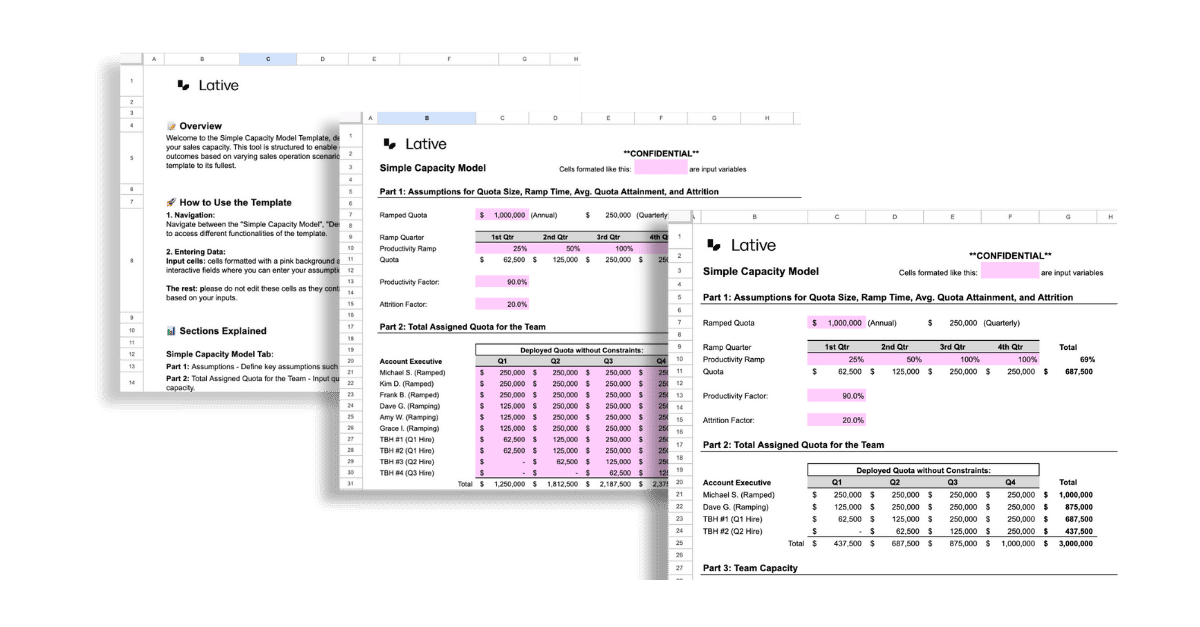The image size is (1200, 627).
Task: Click the '2. Entering Data:' label
Action: [196, 252]
